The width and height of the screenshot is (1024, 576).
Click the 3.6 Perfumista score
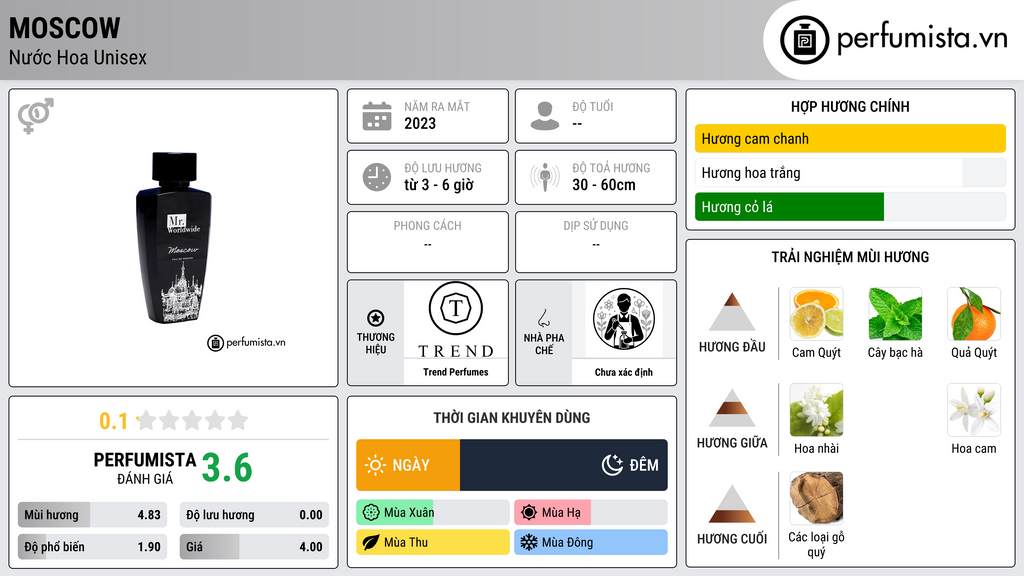(227, 468)
